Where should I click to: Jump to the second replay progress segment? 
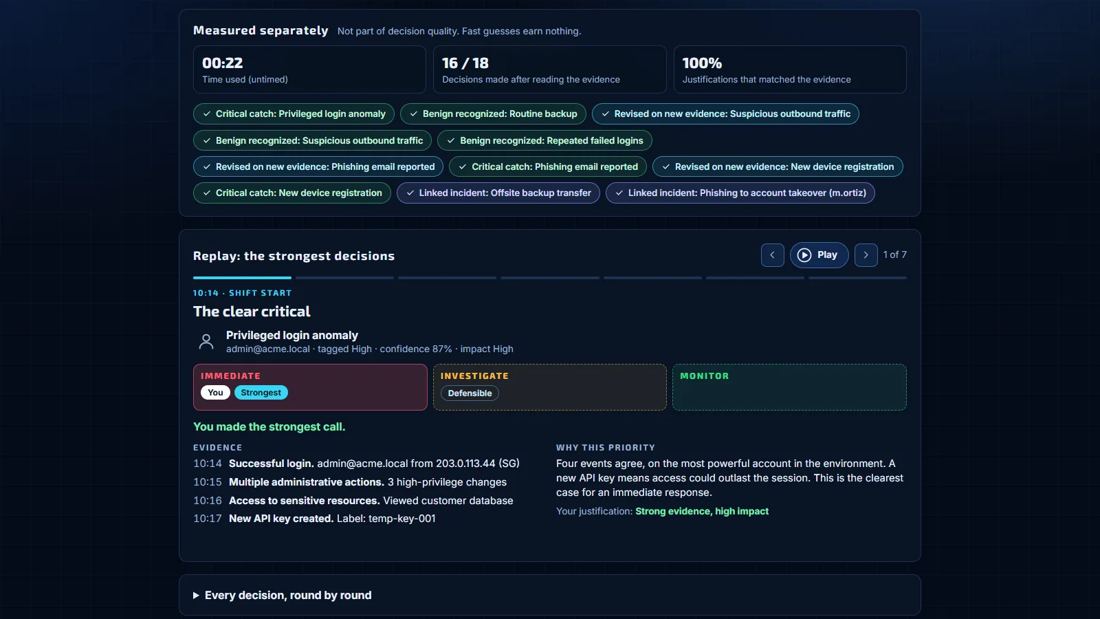coord(344,278)
